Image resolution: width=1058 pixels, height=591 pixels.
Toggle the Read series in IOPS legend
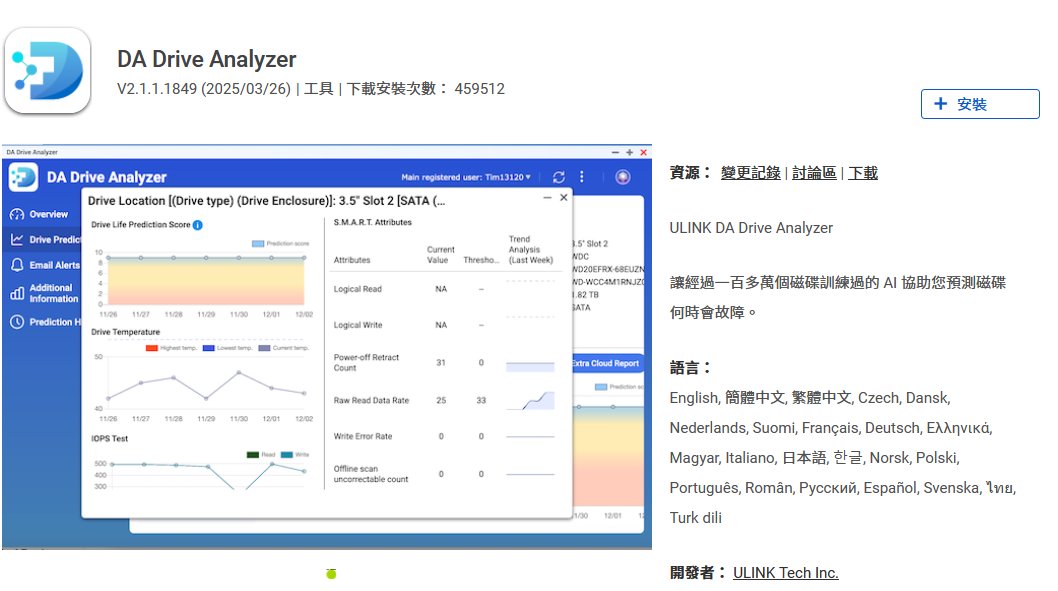[x=259, y=454]
